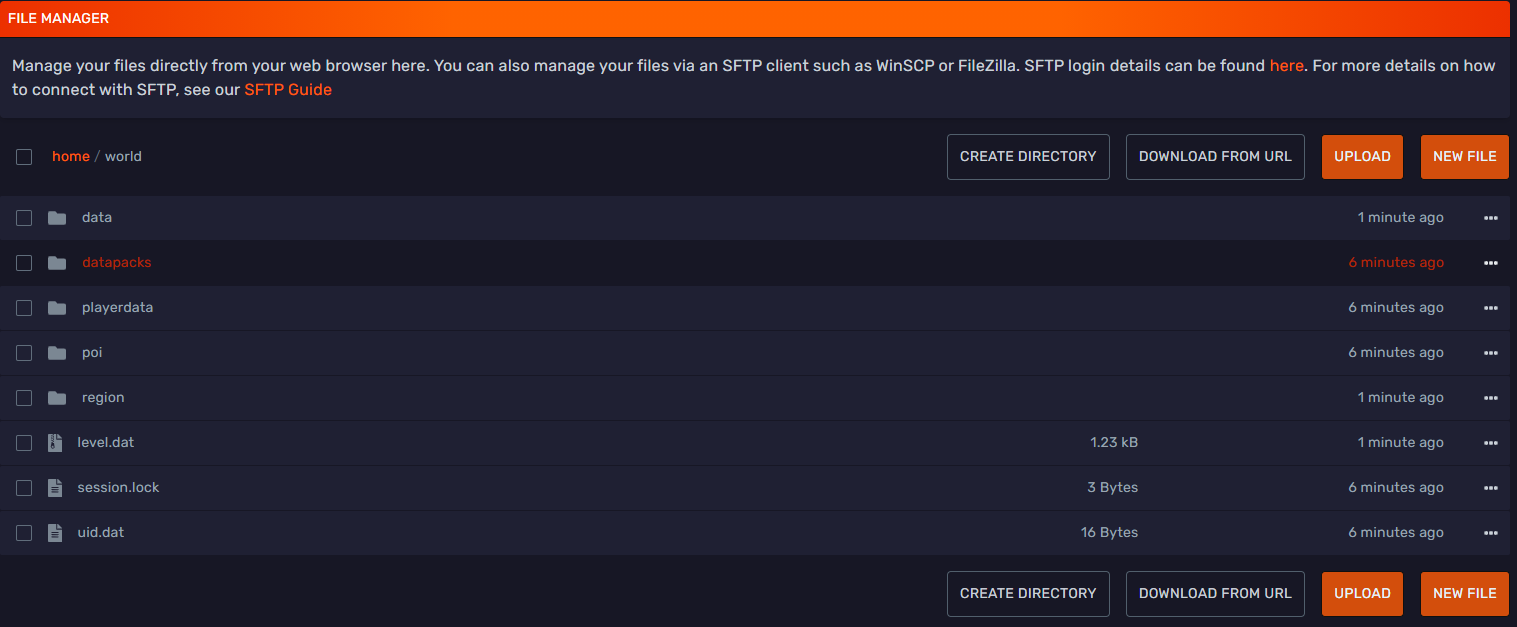Click the document icon beside session.lock

pos(55,488)
